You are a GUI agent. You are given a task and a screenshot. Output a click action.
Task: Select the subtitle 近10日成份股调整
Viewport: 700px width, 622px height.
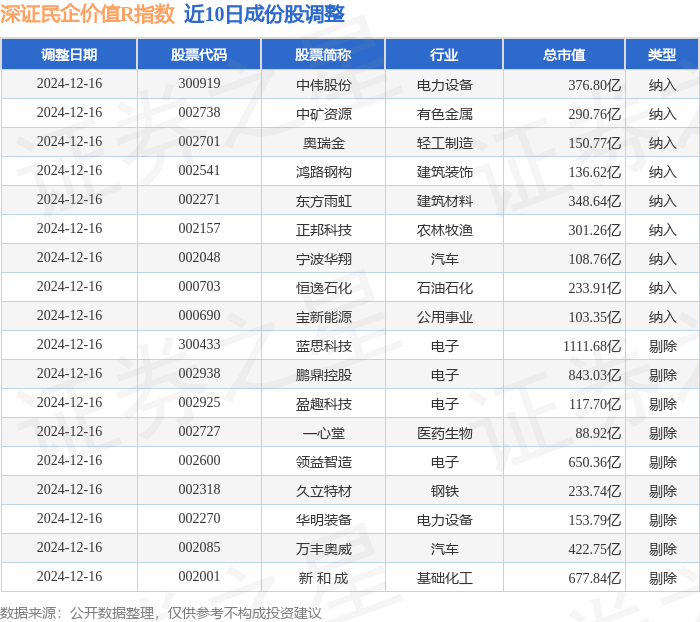[264, 14]
